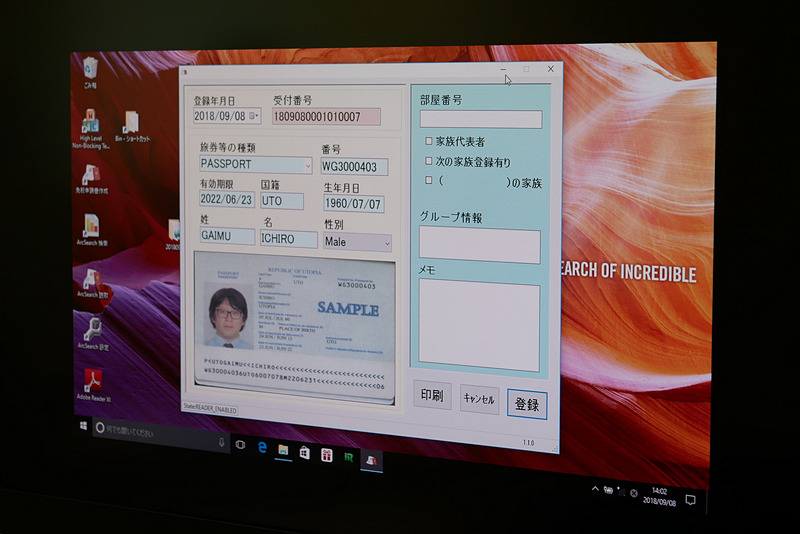
Task: Select the active passport app taskbar icon
Action: (x=371, y=460)
